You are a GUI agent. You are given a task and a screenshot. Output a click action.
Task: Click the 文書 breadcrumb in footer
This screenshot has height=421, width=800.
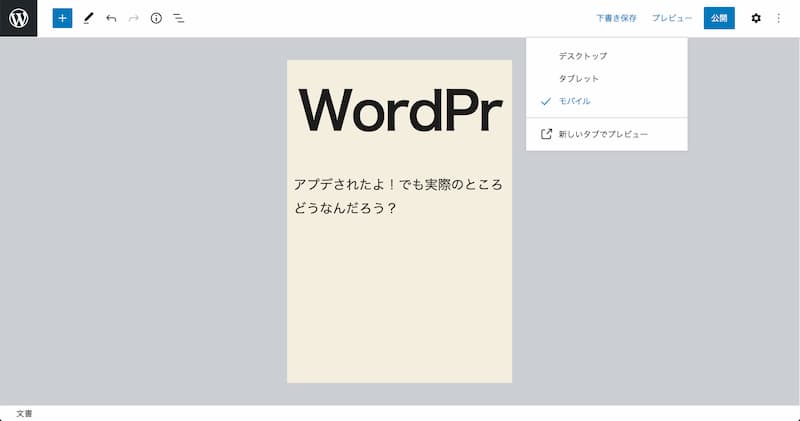click(24, 413)
